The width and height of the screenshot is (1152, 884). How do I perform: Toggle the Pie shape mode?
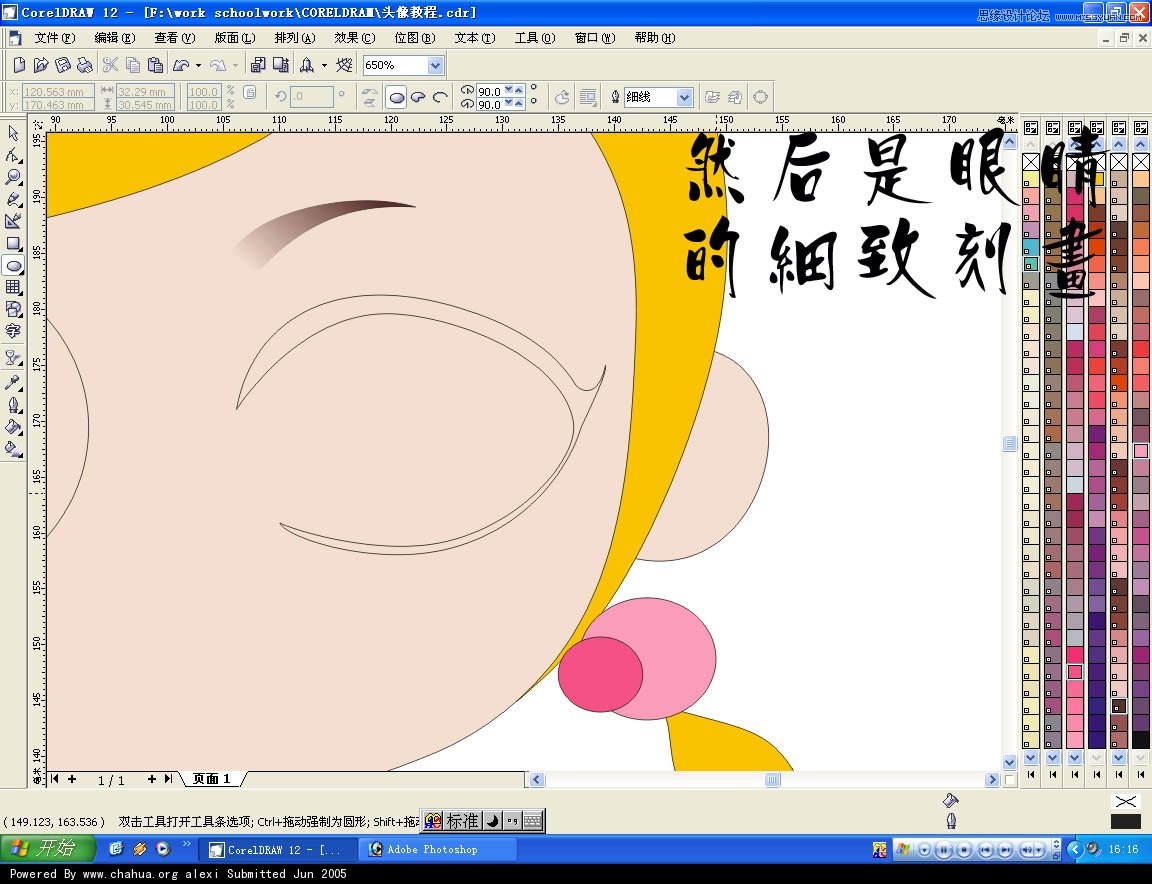(418, 96)
